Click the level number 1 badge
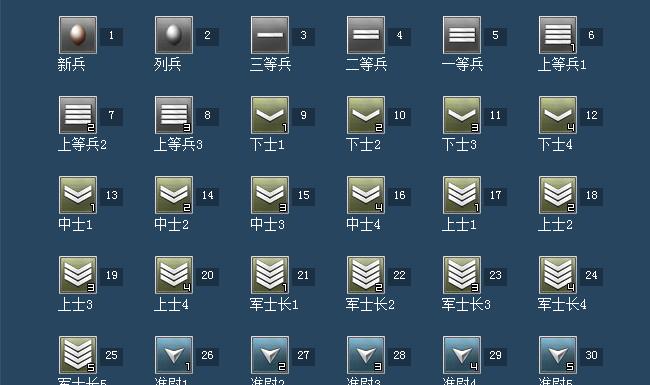650x385 pixels. tap(111, 36)
